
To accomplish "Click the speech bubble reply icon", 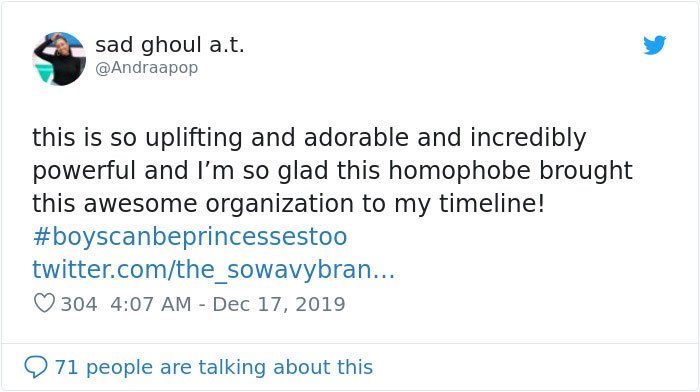I will click(36, 367).
